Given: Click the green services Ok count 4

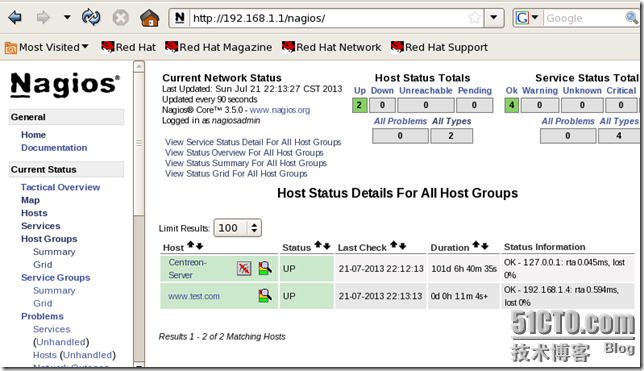Looking at the screenshot, I should [x=511, y=105].
